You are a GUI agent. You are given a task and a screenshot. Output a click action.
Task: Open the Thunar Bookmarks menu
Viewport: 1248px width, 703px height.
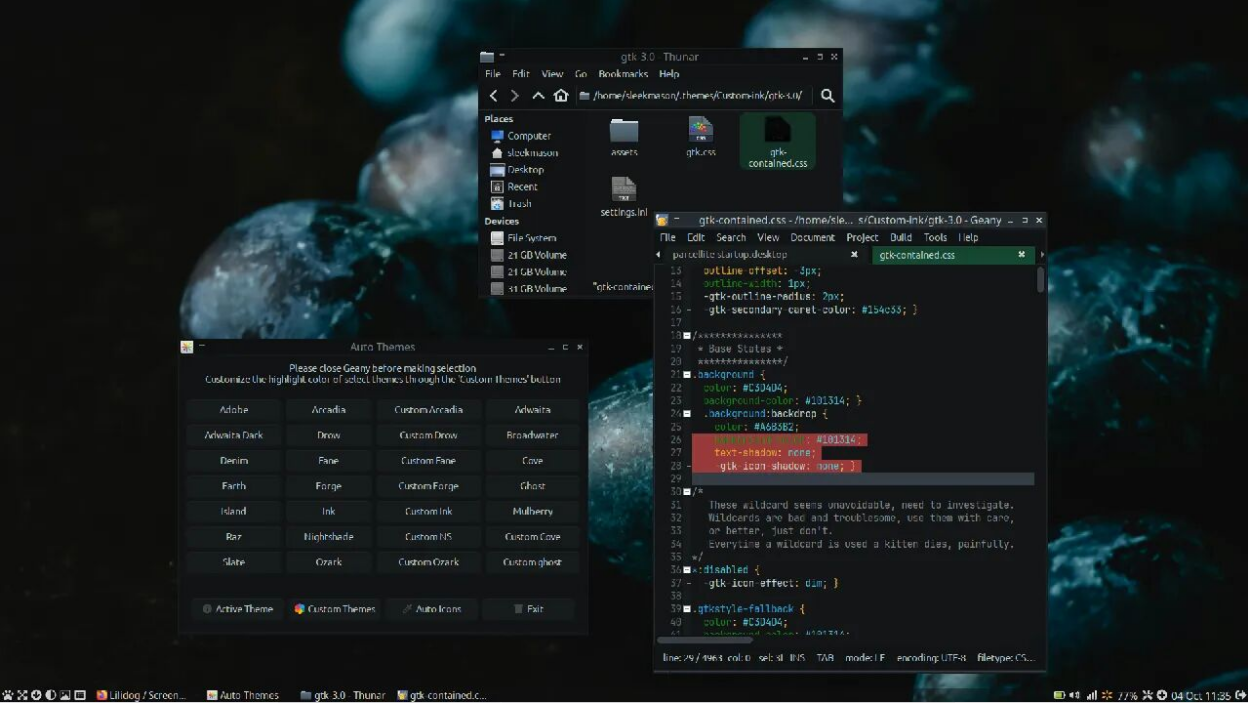(623, 74)
